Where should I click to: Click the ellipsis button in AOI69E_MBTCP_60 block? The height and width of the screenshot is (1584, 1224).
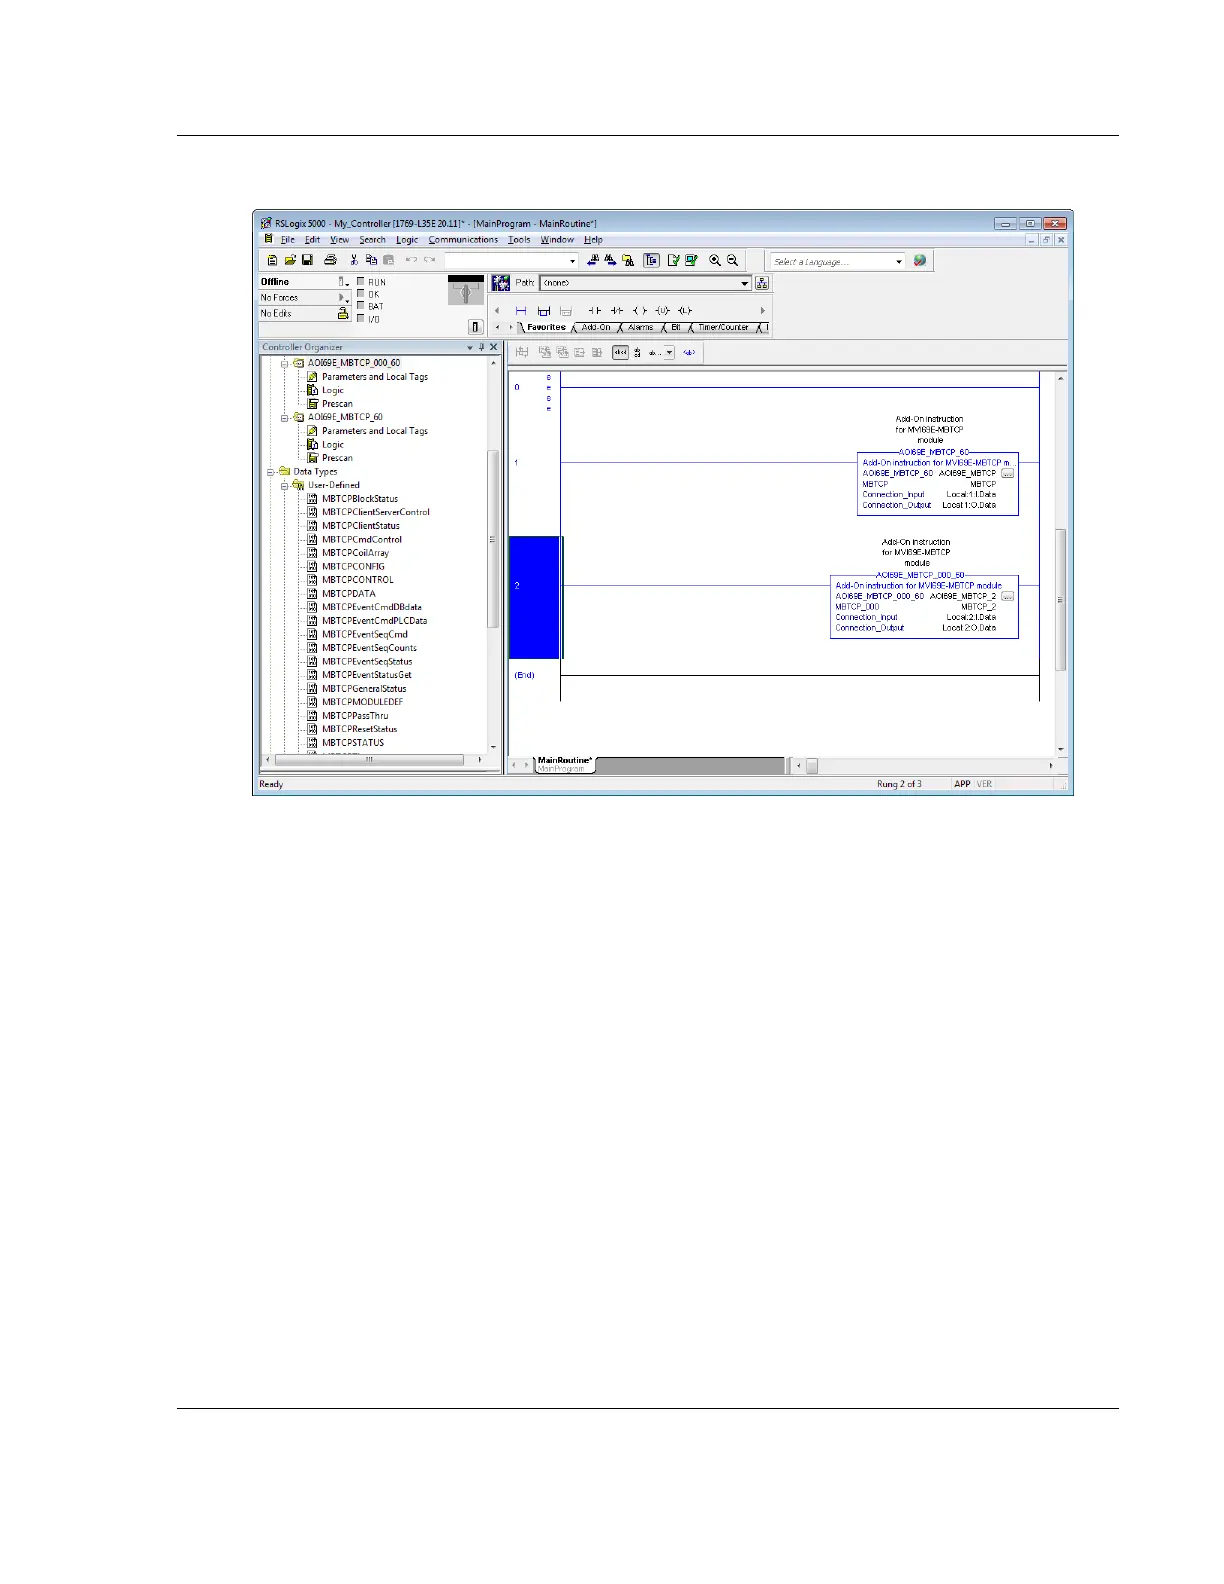[x=1007, y=474]
